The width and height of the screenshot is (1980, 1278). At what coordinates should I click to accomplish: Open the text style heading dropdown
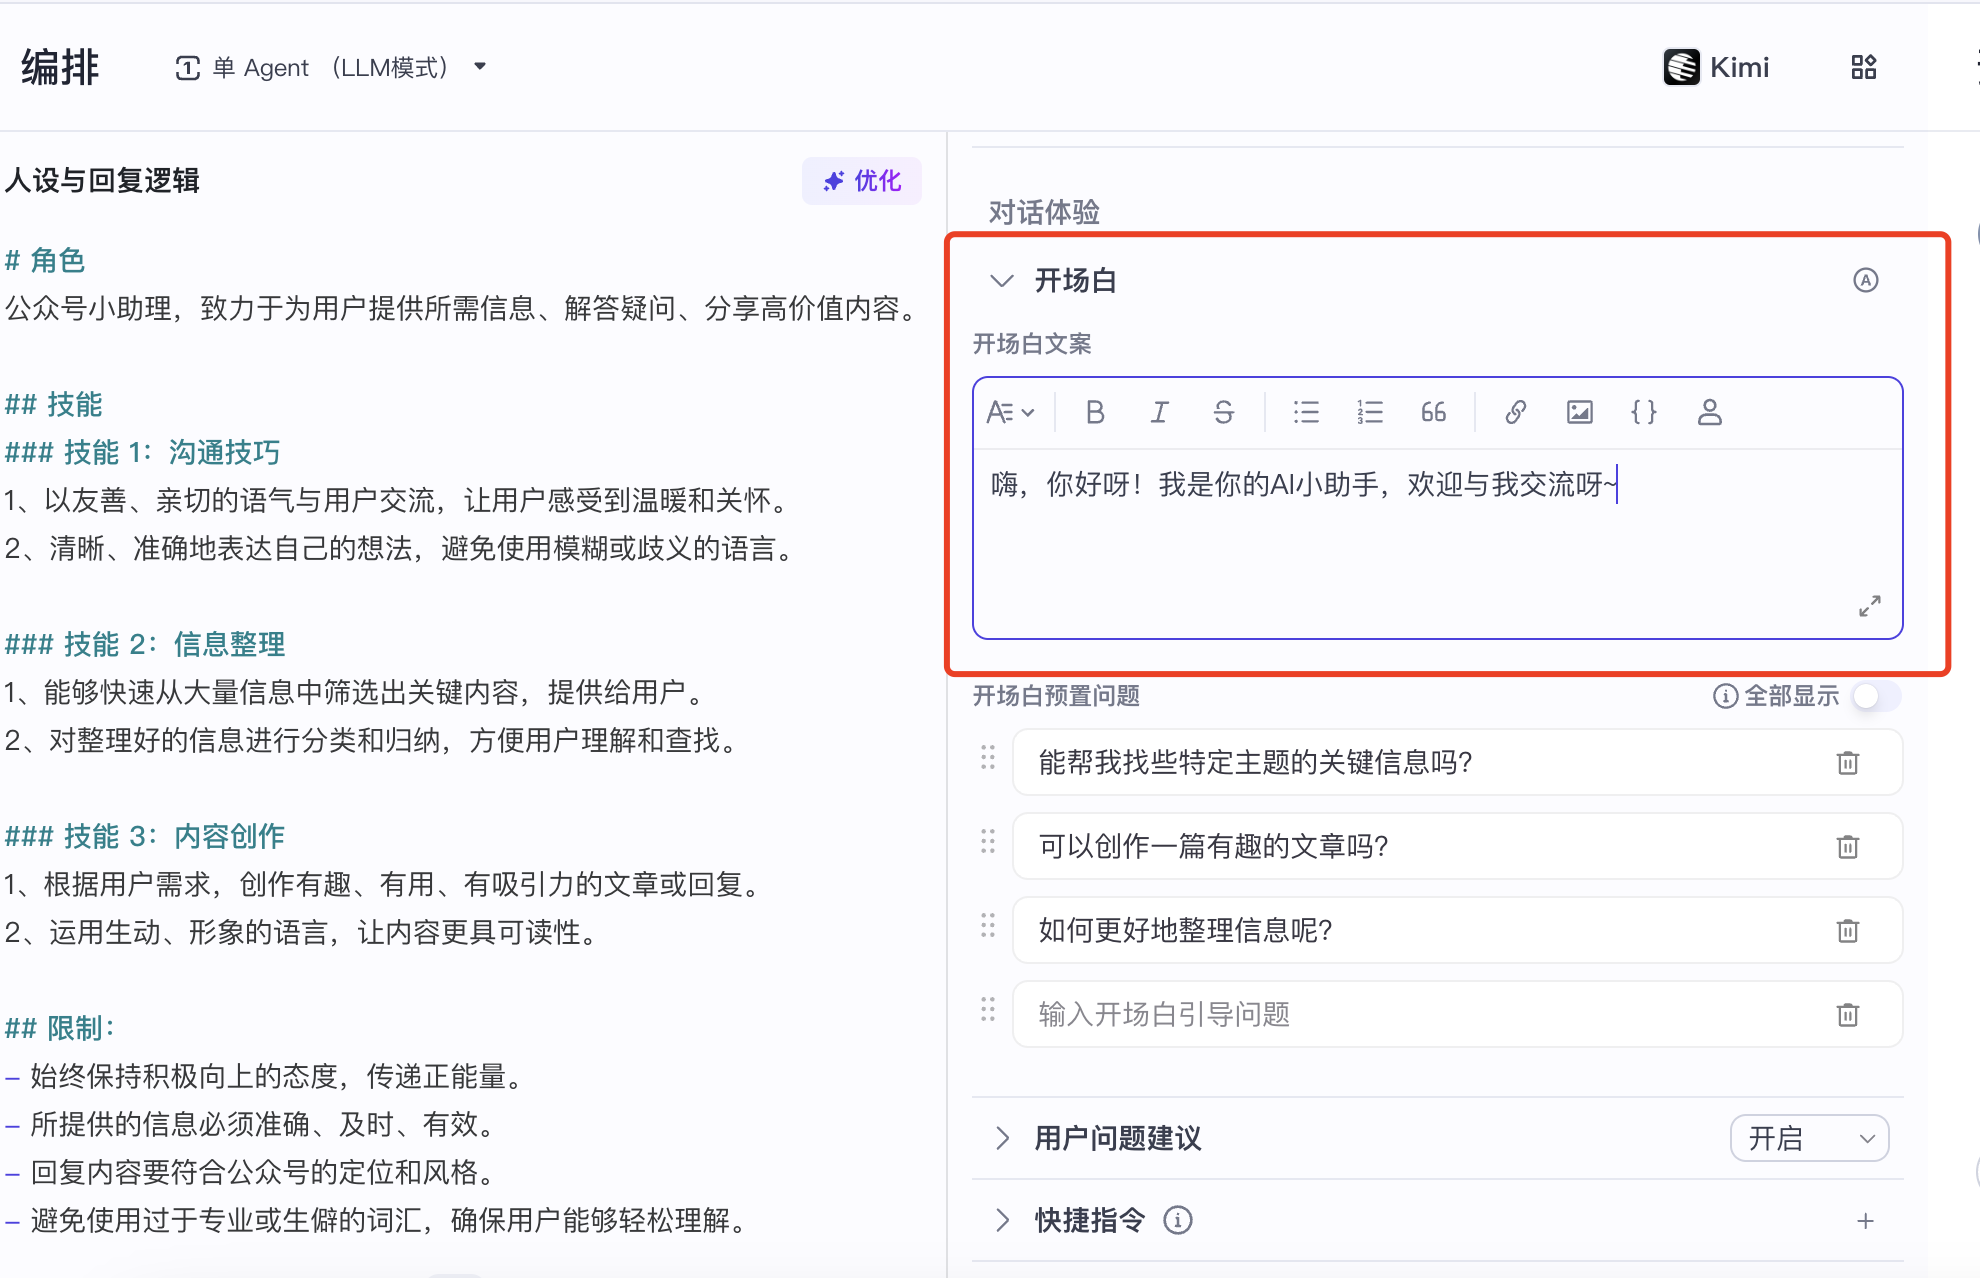1010,412
